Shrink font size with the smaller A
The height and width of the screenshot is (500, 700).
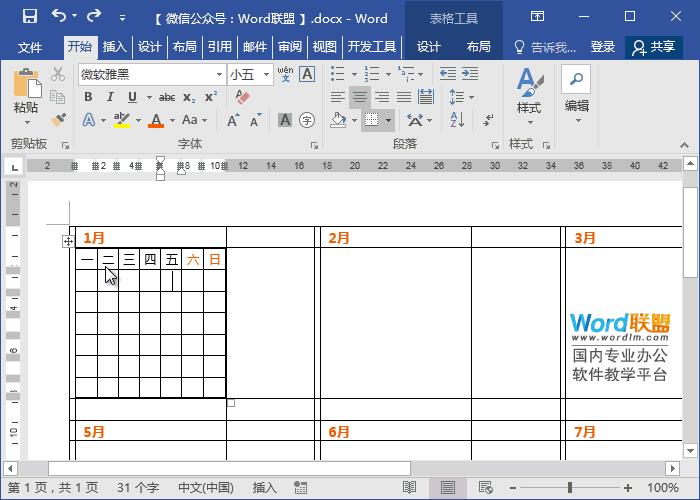(255, 120)
